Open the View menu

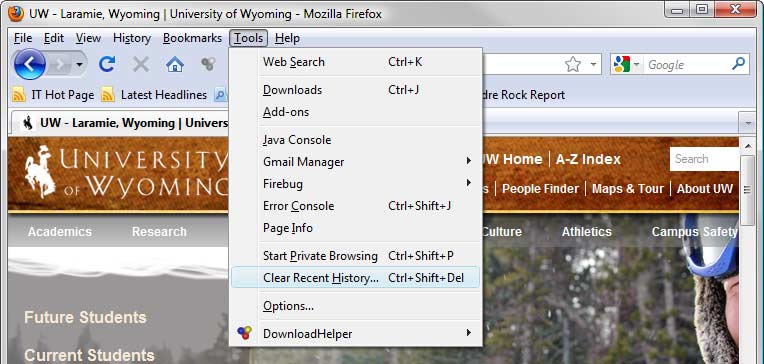pyautogui.click(x=88, y=38)
